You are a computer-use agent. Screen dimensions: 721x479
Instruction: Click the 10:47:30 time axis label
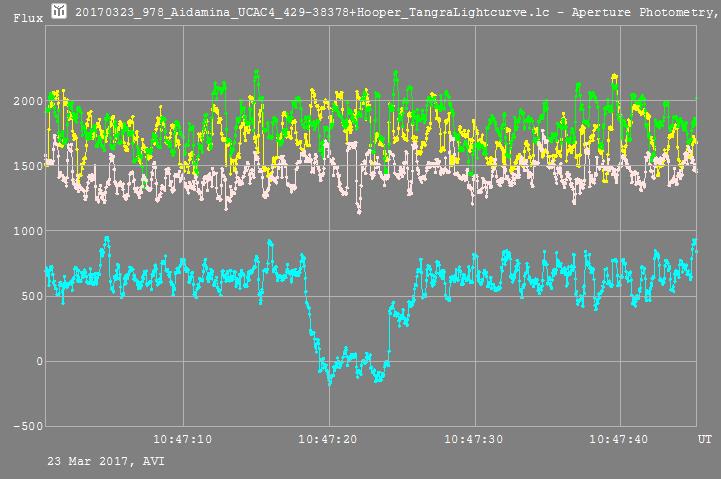(x=473, y=439)
